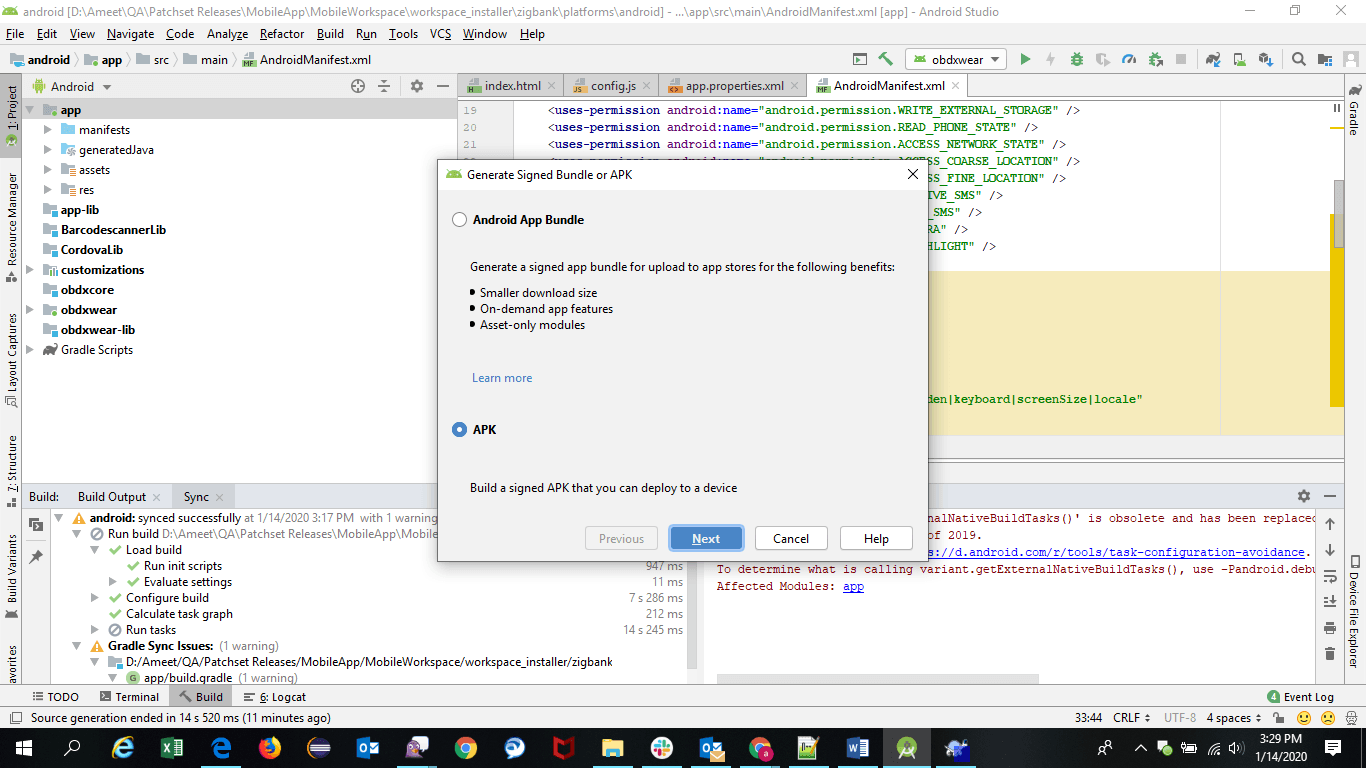Click the Toggle view icon in Build panel
This screenshot has height=768, width=1366.
(x=36, y=525)
